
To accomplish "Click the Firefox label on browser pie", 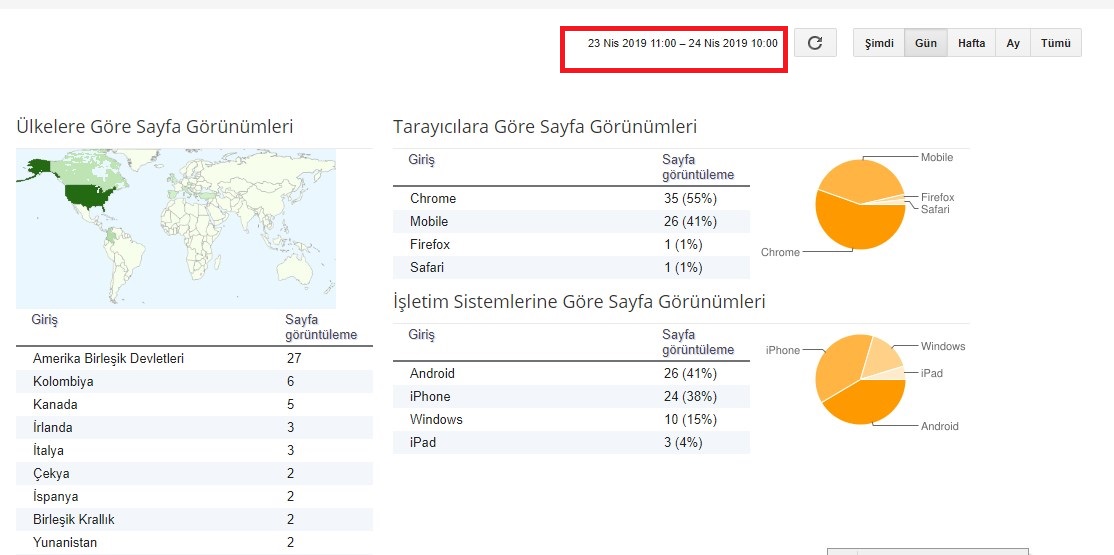I will coord(938,197).
